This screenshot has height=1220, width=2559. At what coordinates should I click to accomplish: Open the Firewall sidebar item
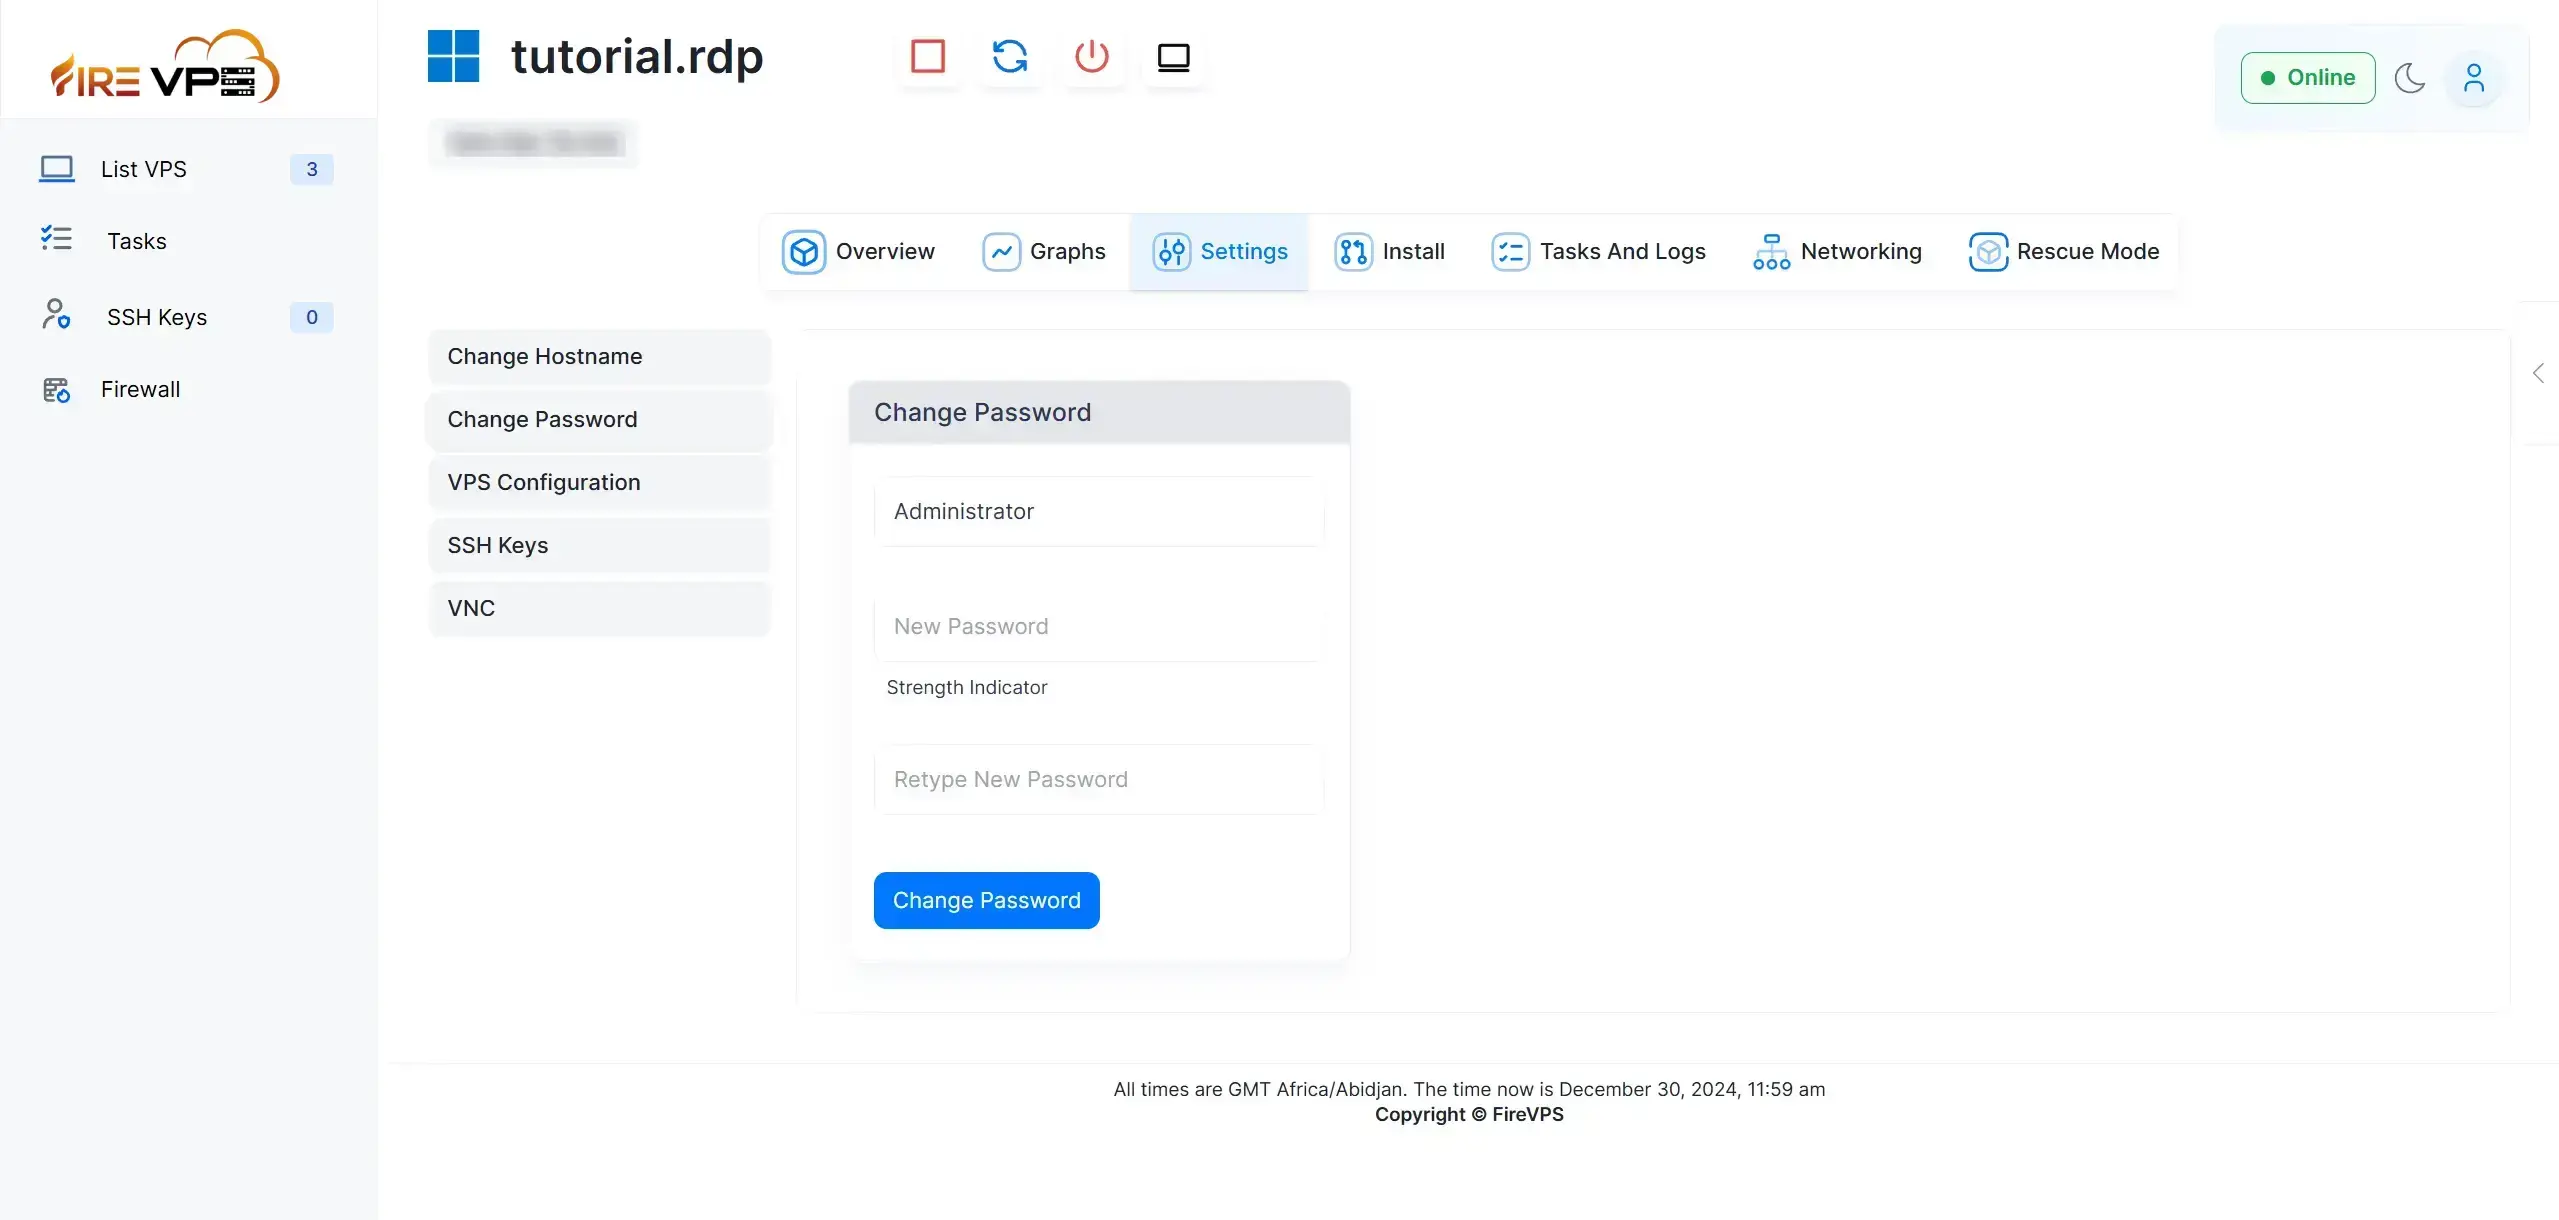click(140, 389)
